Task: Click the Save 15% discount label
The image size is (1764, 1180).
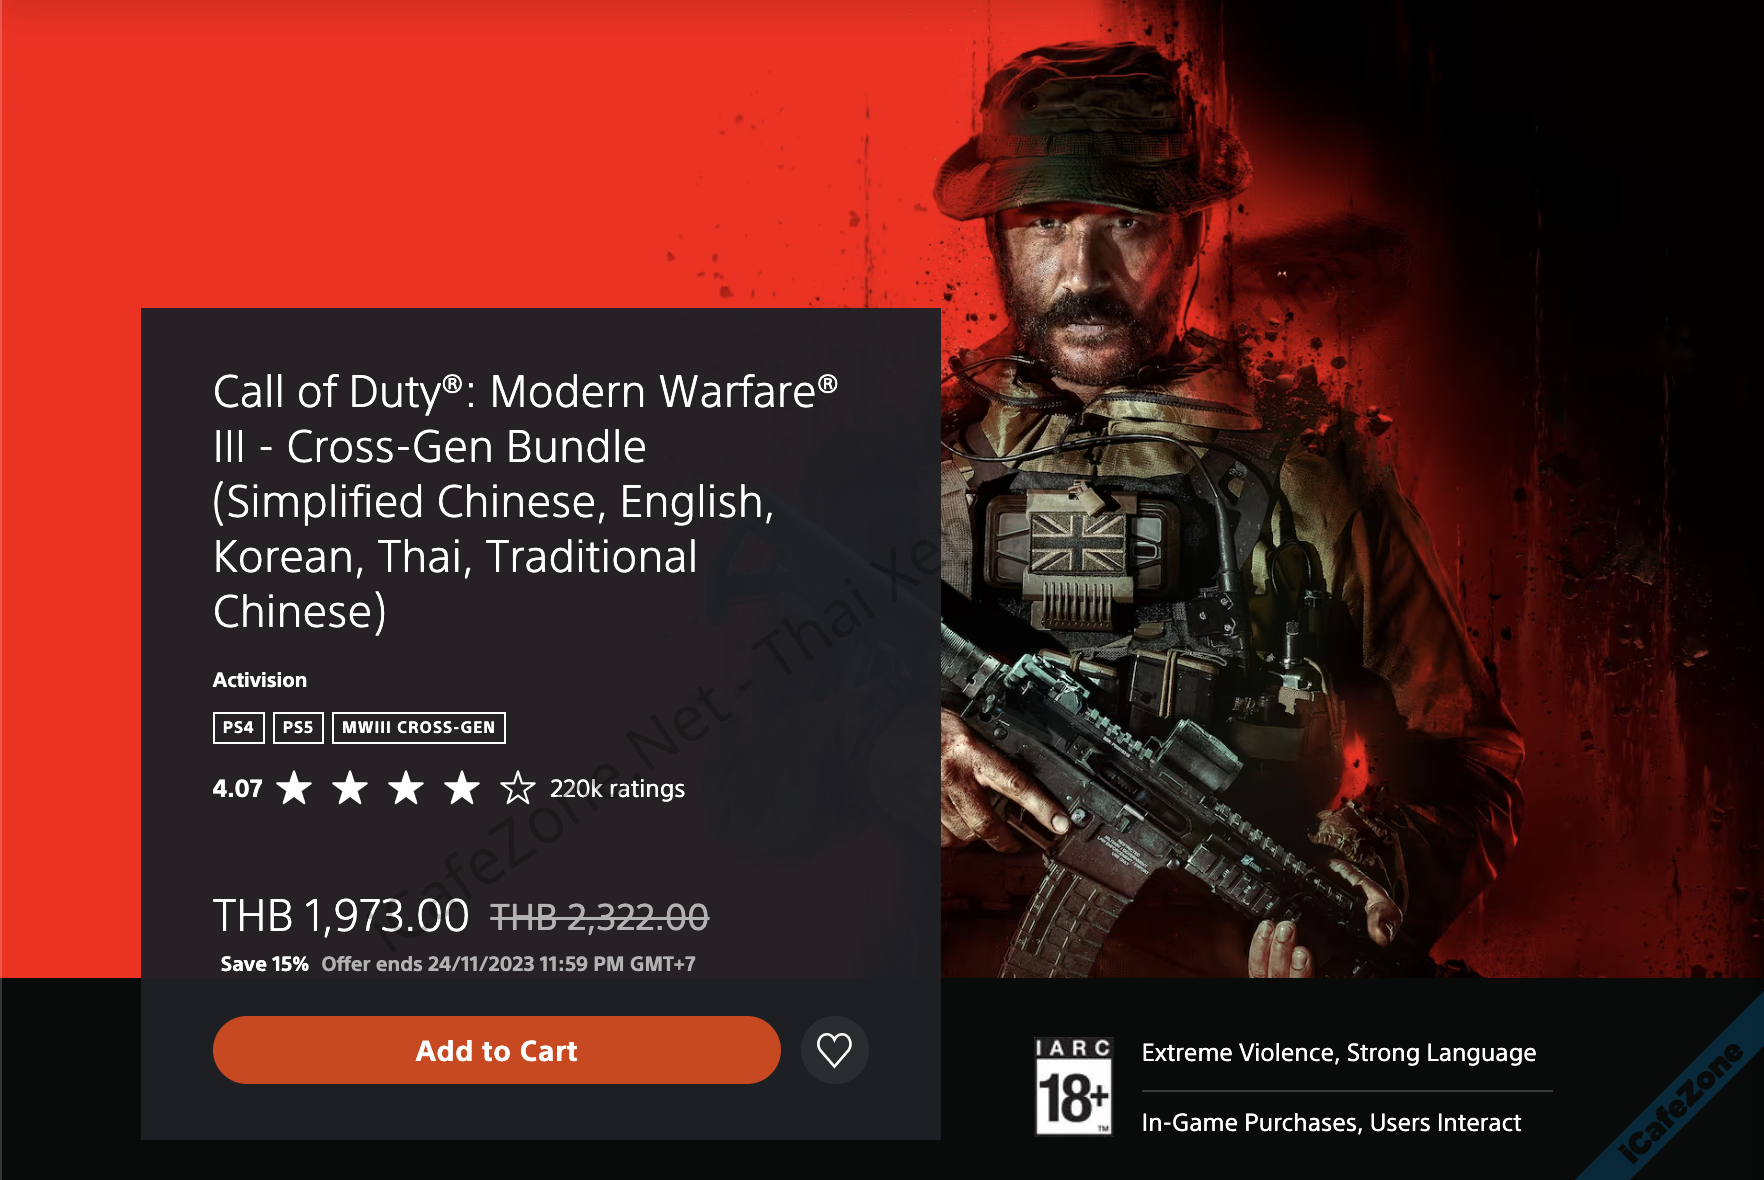Action: click(x=264, y=964)
